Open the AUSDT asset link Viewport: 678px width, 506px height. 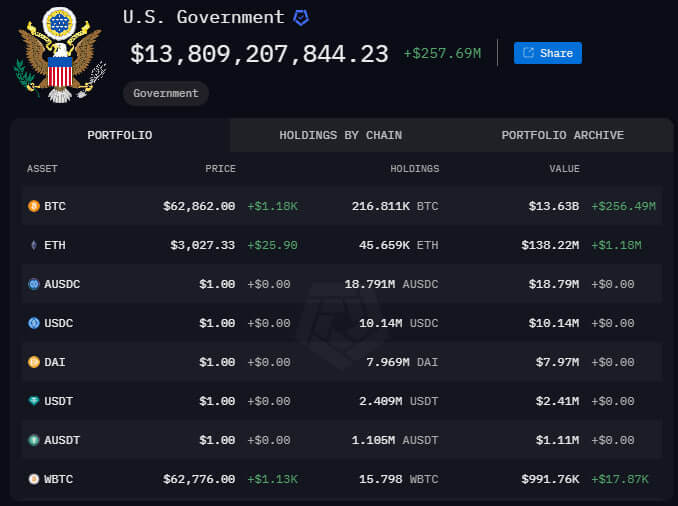[x=62, y=440]
